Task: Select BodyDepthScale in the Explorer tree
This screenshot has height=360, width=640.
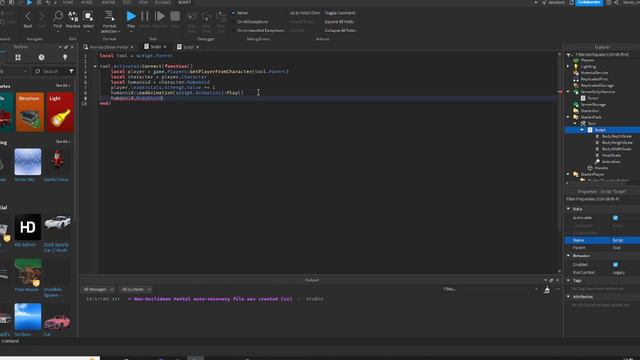Action: coord(616,136)
